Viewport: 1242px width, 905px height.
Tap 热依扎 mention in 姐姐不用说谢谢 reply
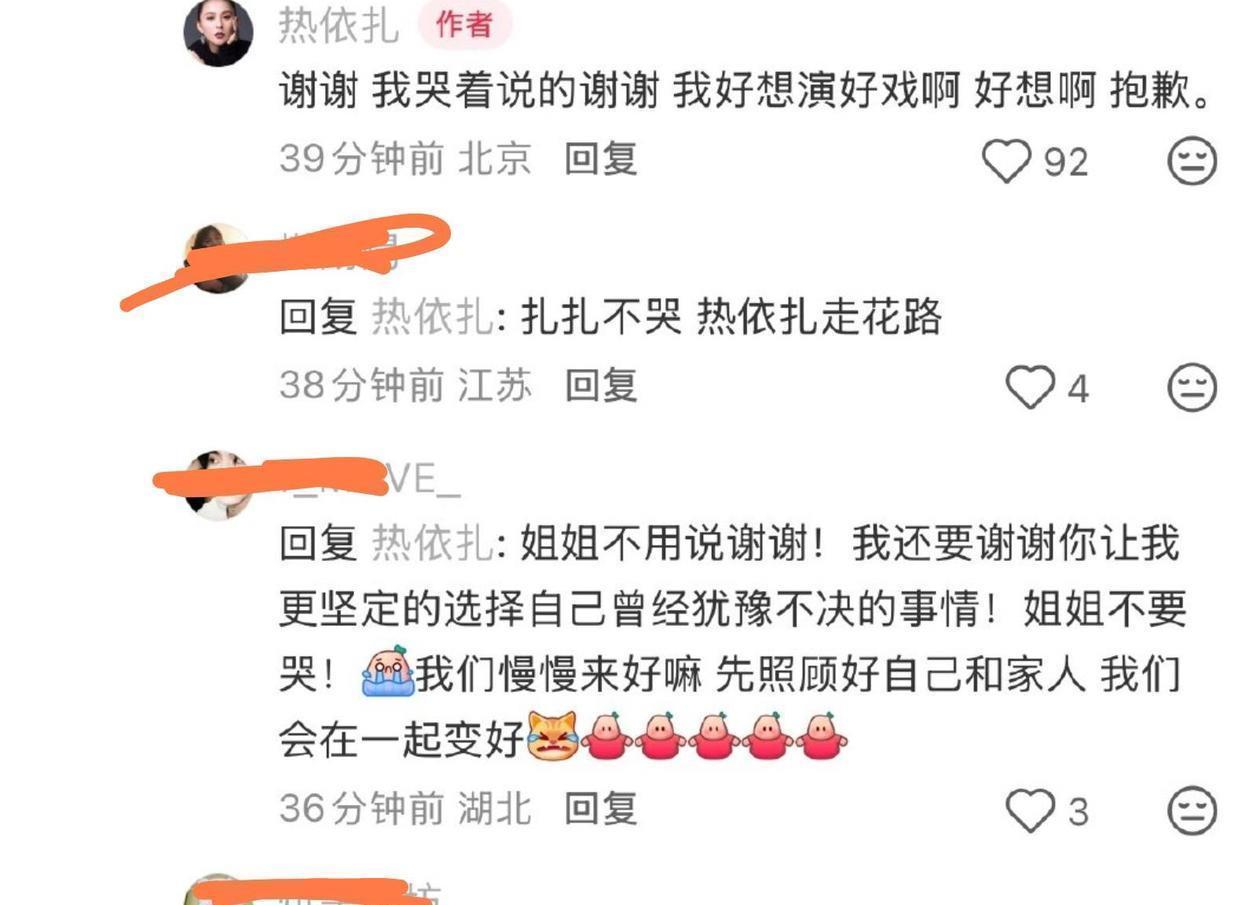point(432,544)
